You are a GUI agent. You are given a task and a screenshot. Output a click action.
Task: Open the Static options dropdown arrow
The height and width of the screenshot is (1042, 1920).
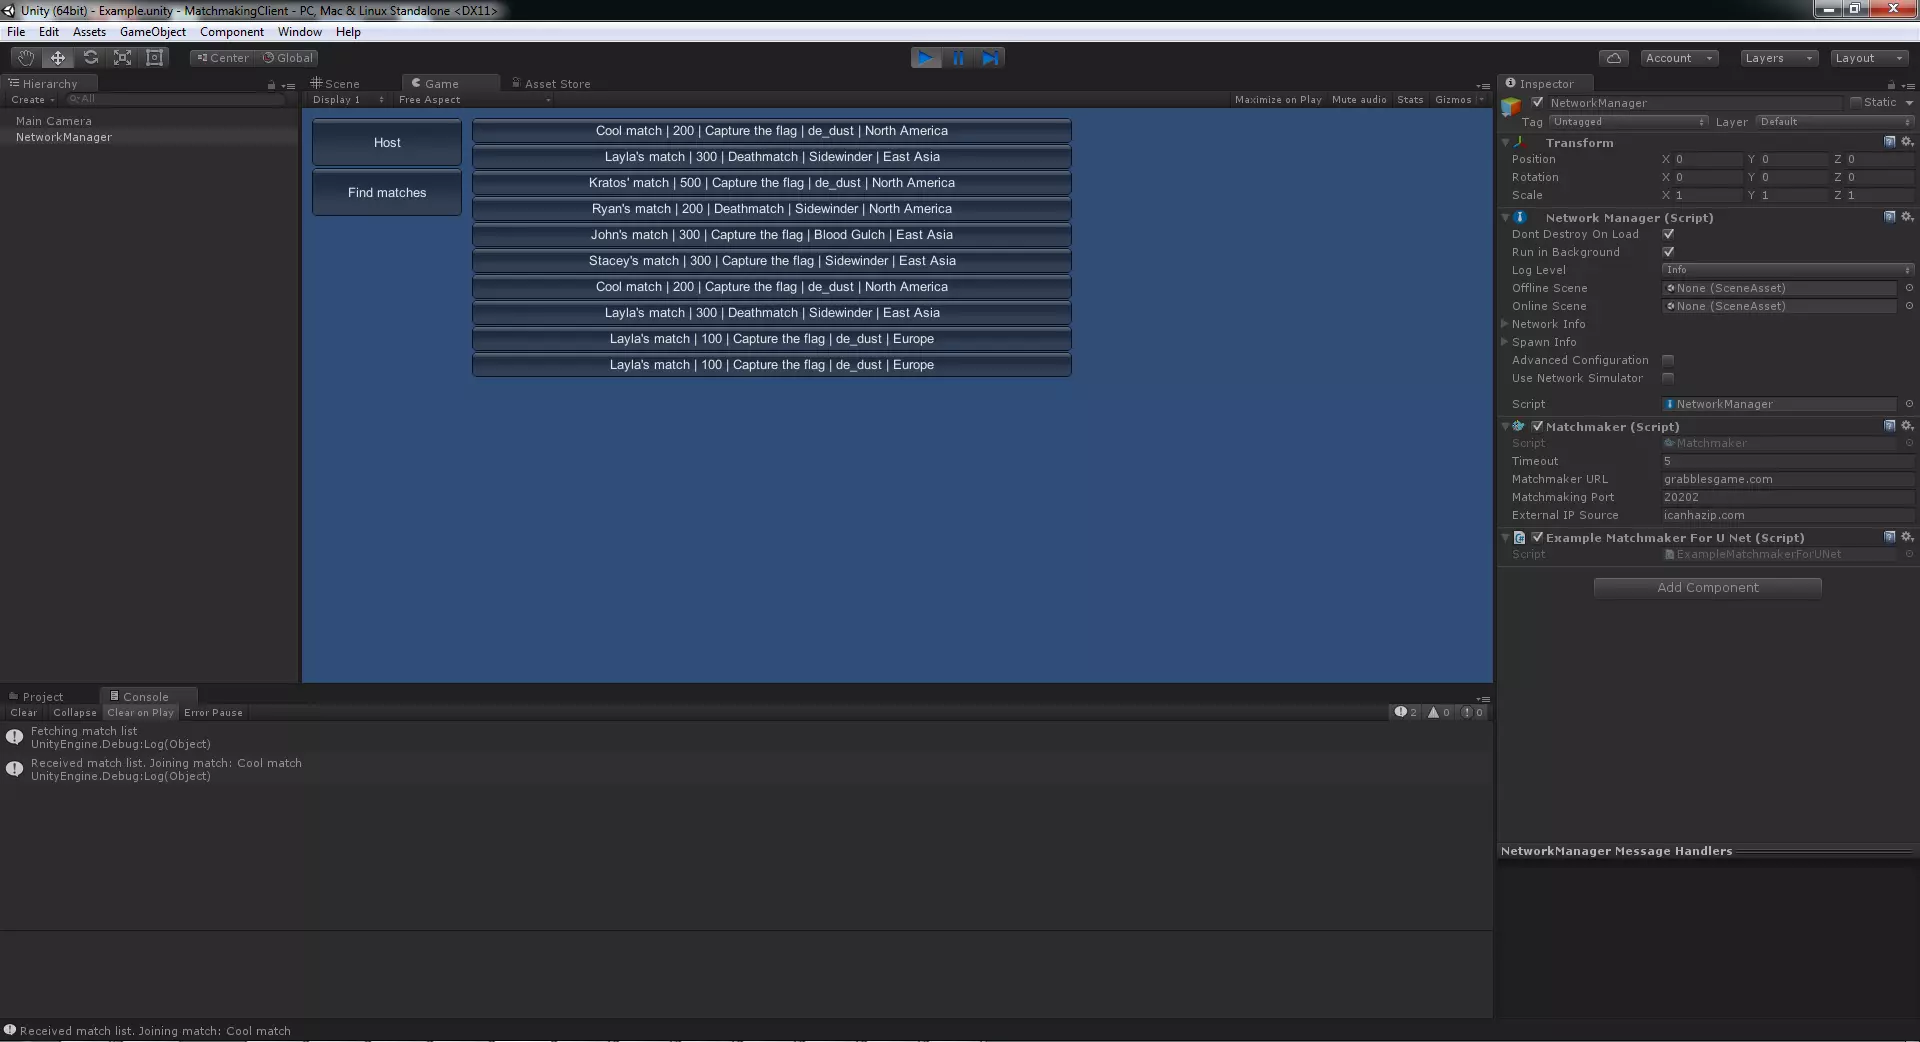pyautogui.click(x=1909, y=103)
